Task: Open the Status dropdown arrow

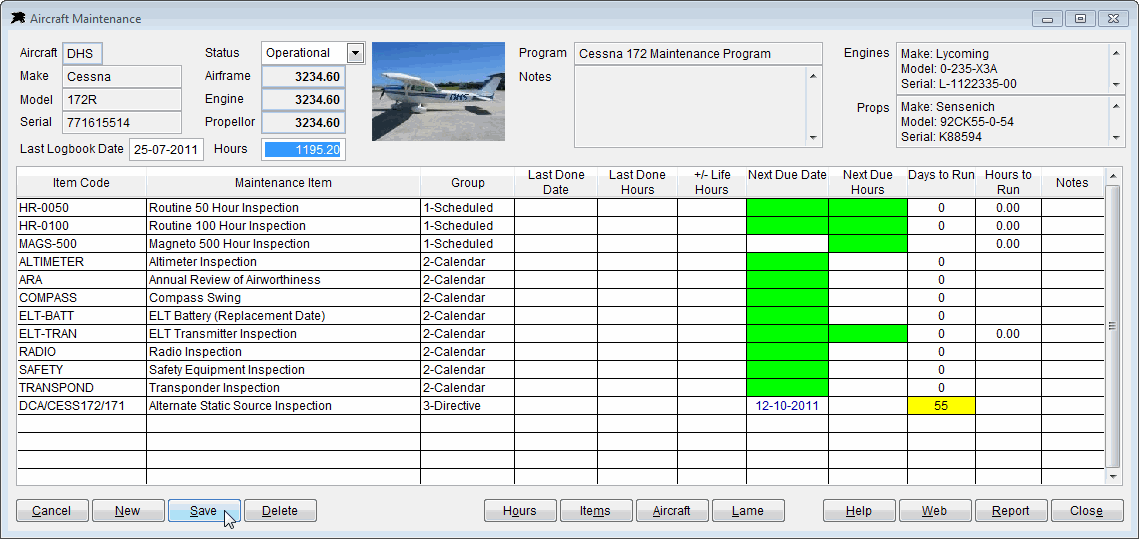Action: [x=354, y=53]
